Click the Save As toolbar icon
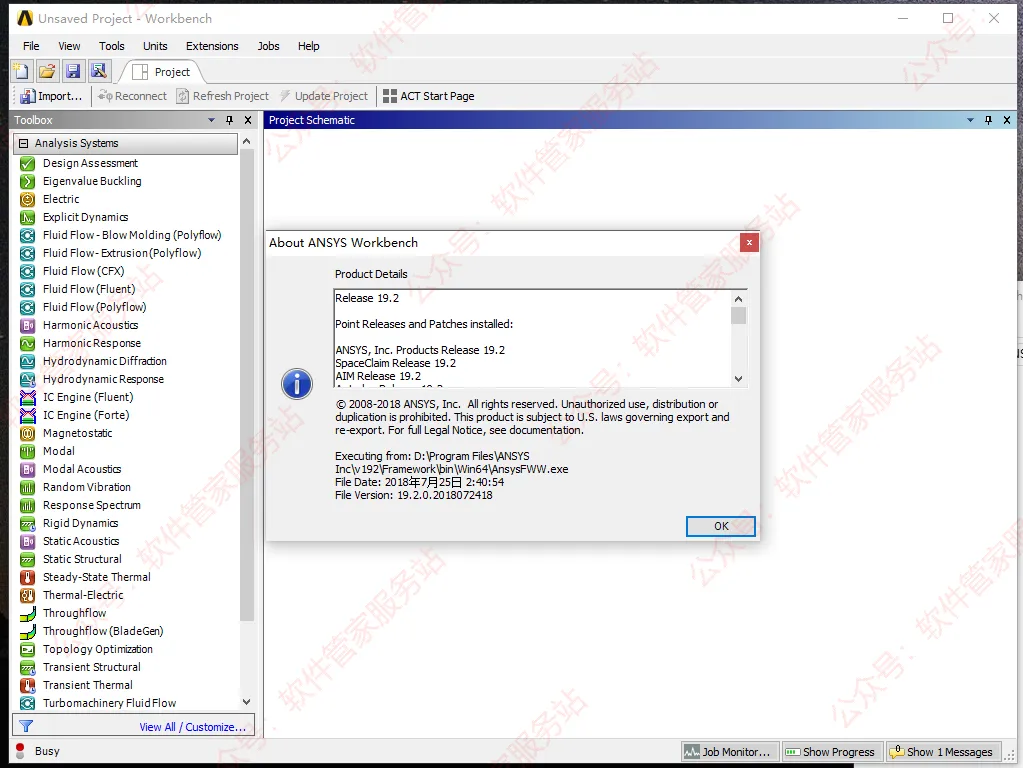Screen dimensions: 1023x768 click(99, 71)
